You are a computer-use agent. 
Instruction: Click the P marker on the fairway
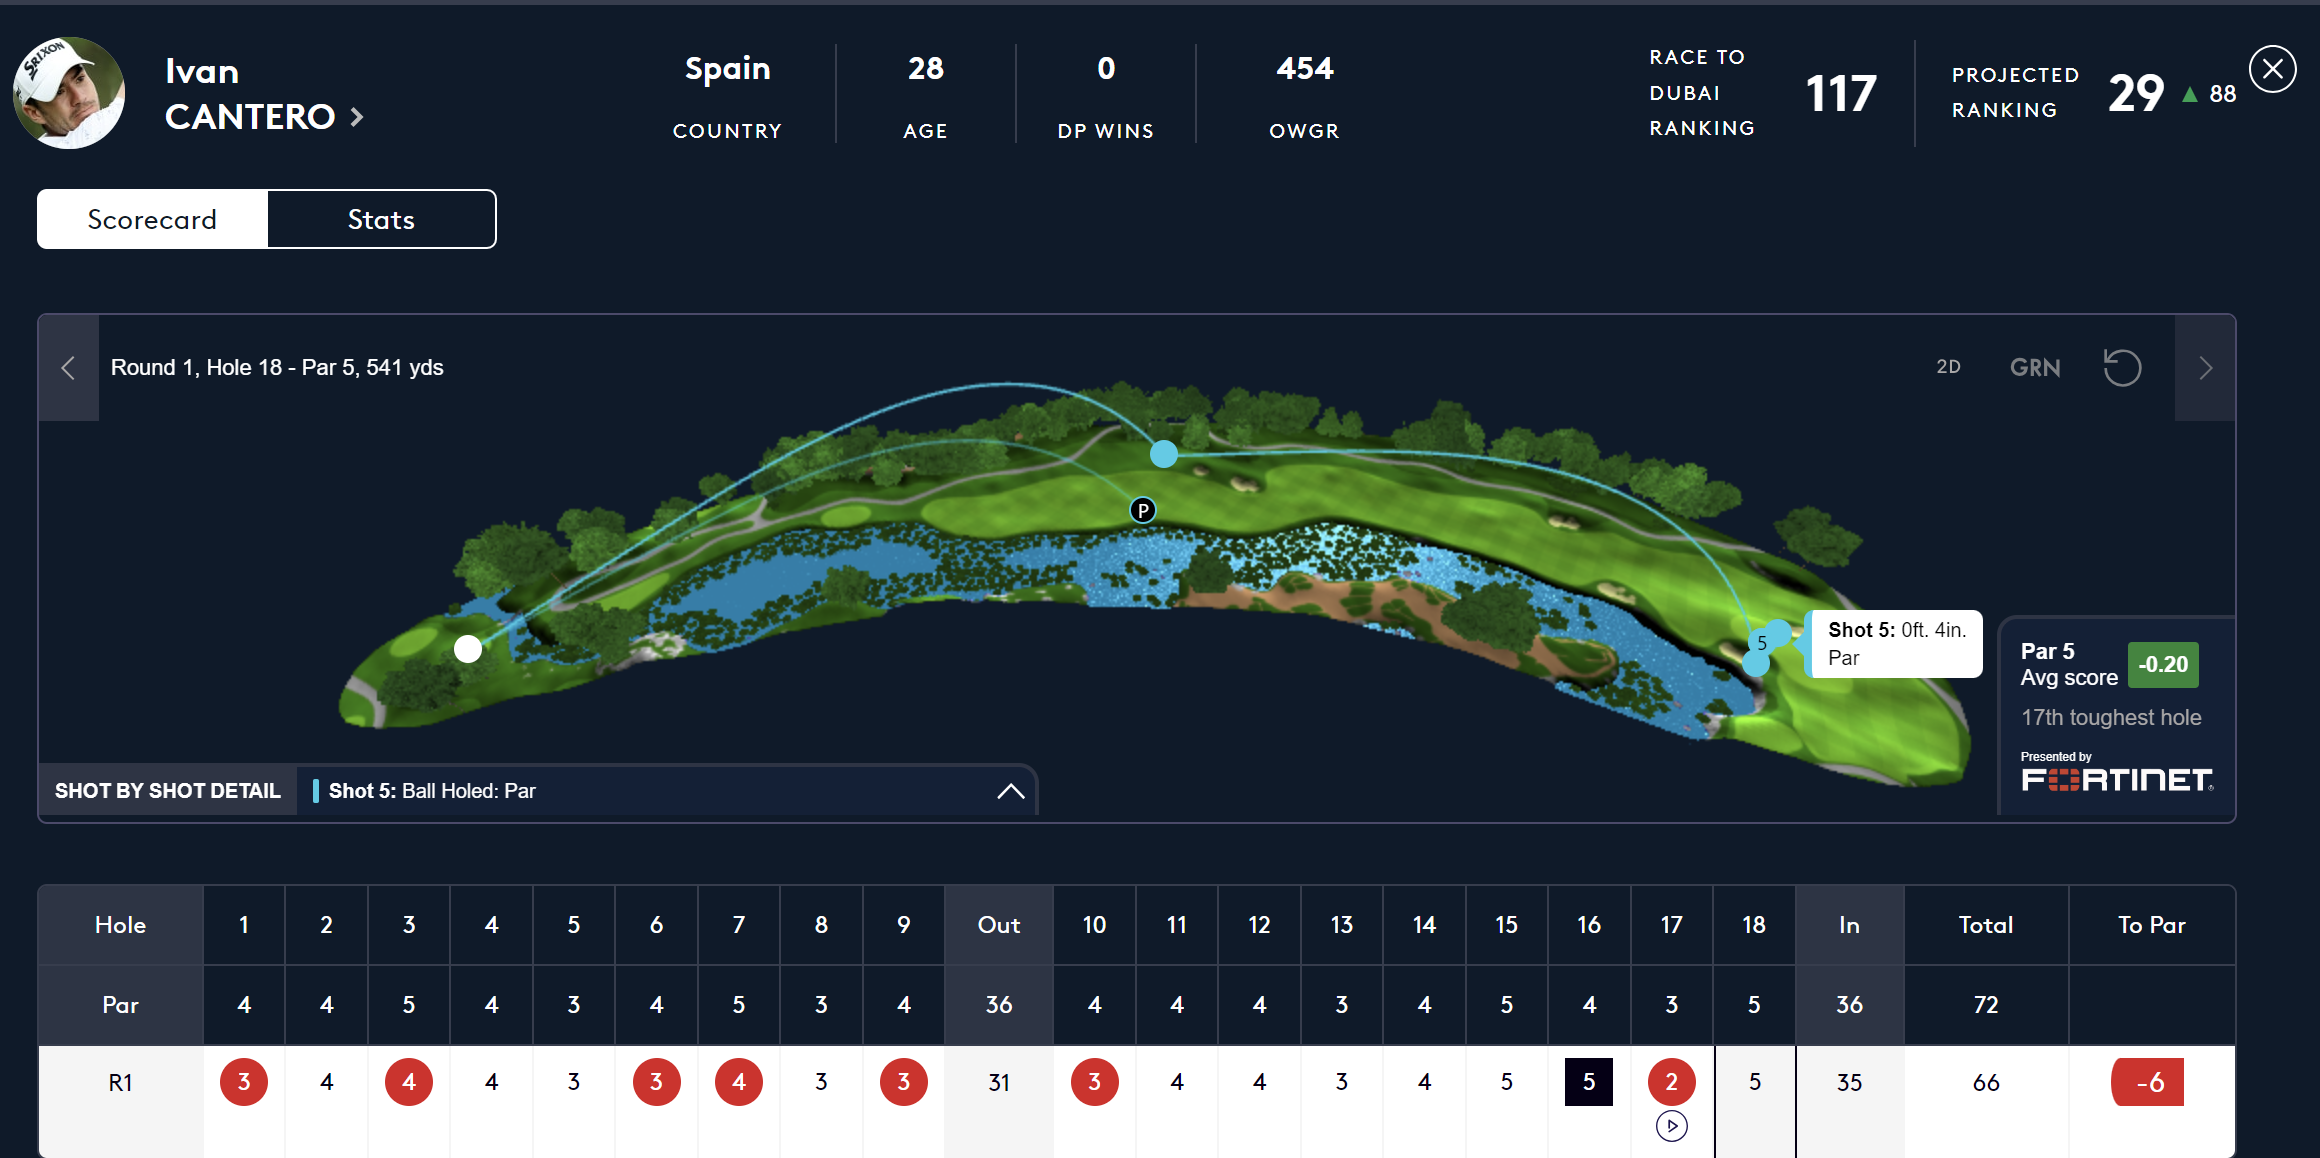pos(1142,510)
